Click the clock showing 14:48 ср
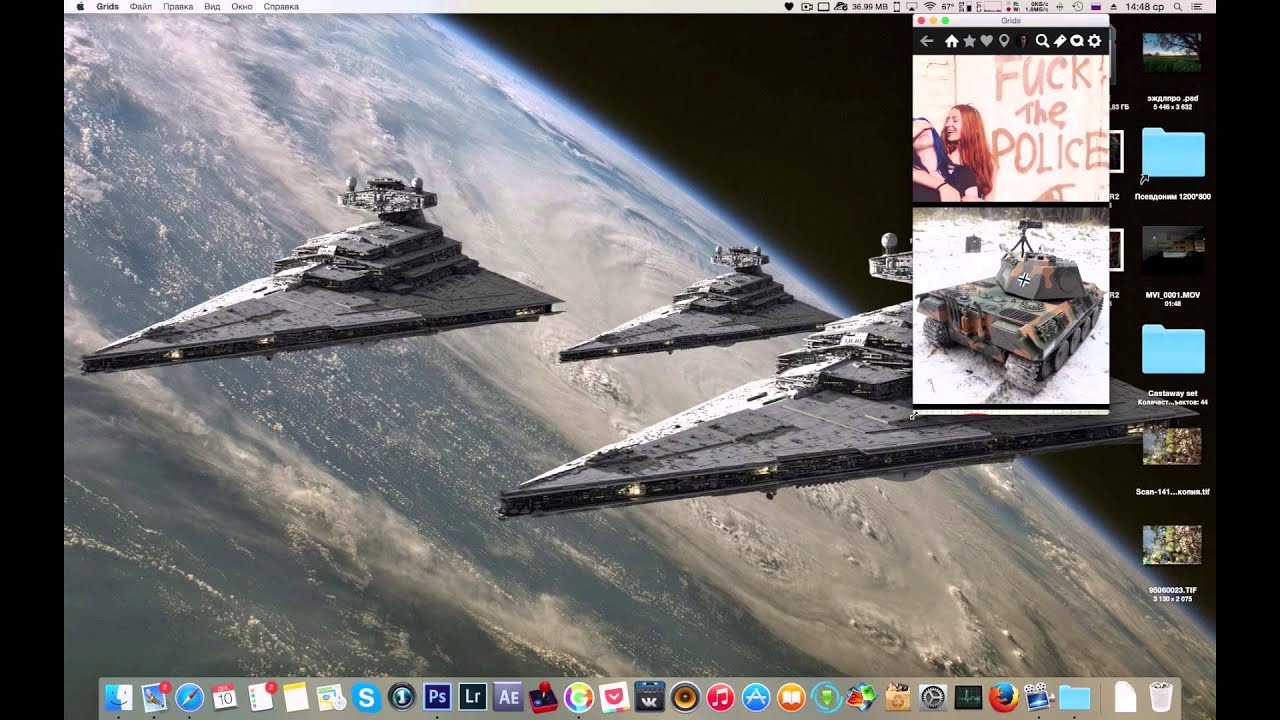The height and width of the screenshot is (720, 1280). click(x=1144, y=6)
